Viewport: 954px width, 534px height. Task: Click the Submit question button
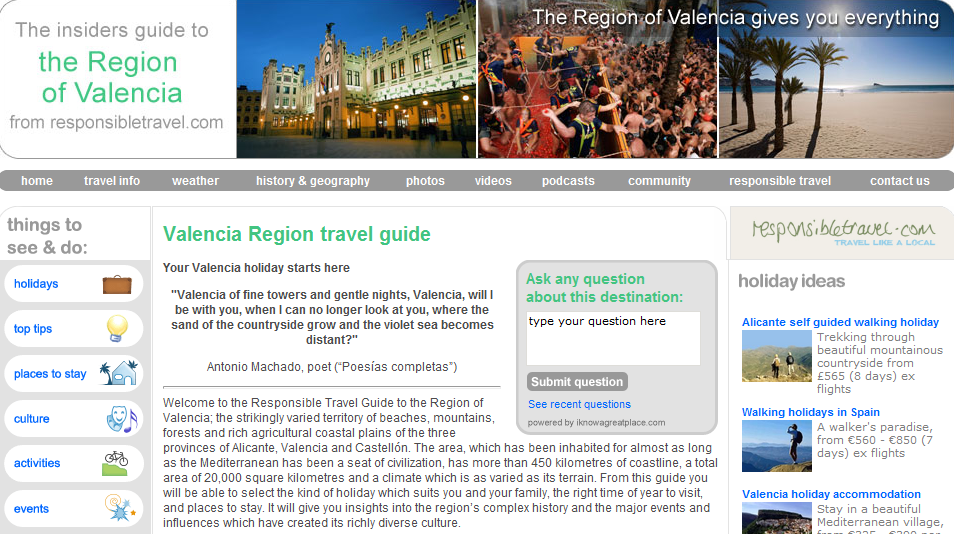pyautogui.click(x=577, y=382)
